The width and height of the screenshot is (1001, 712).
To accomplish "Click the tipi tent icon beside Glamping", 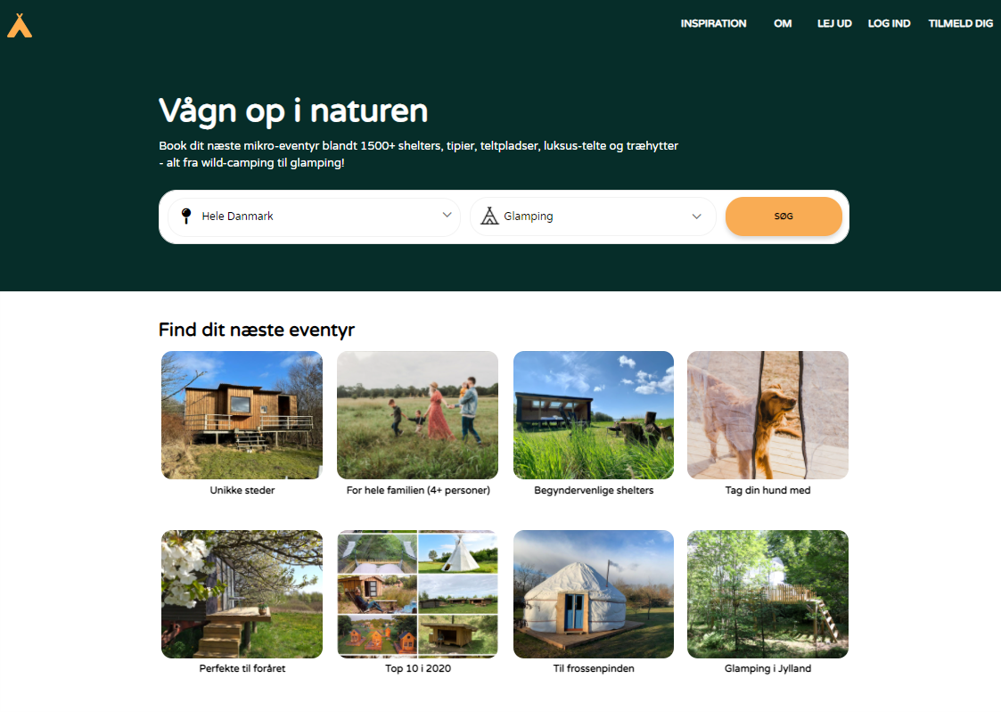I will (x=490, y=216).
